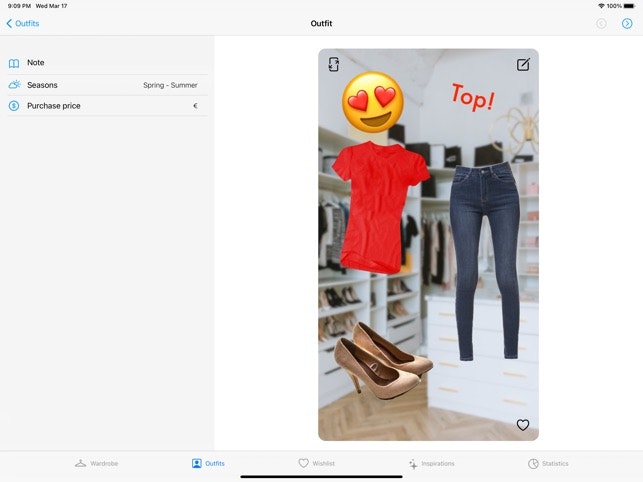Tap the Outfit page title

coord(321,23)
